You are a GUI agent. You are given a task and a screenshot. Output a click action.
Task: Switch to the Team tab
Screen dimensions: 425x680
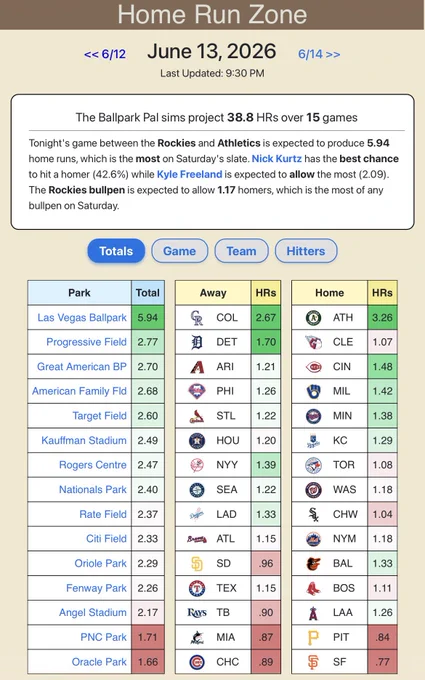coord(241,251)
